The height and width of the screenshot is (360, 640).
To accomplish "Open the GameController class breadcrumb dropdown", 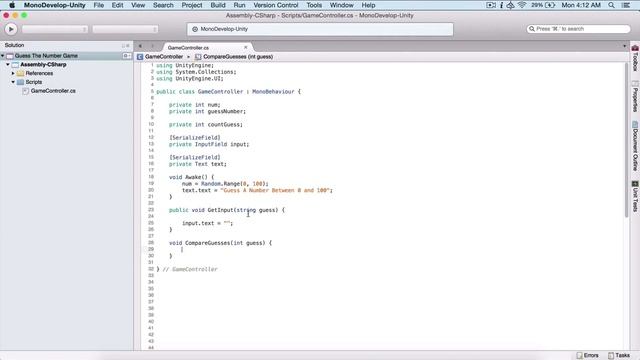I will [160, 57].
